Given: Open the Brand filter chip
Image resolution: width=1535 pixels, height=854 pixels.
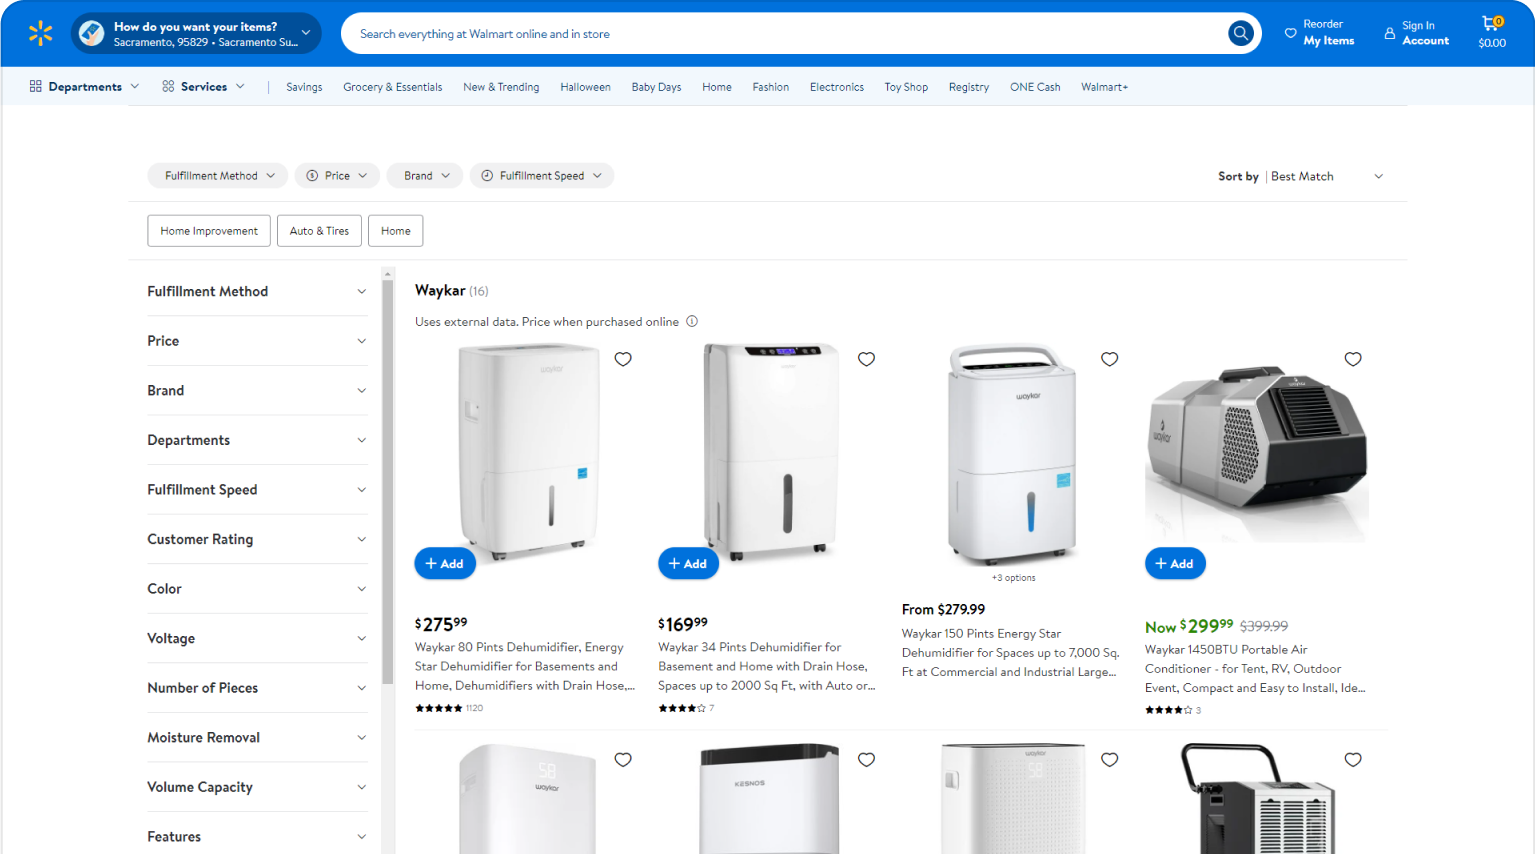Looking at the screenshot, I should click(x=425, y=176).
